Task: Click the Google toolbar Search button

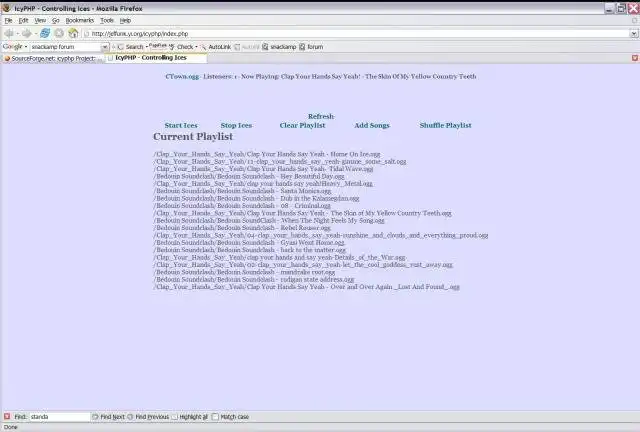Action: coord(131,47)
